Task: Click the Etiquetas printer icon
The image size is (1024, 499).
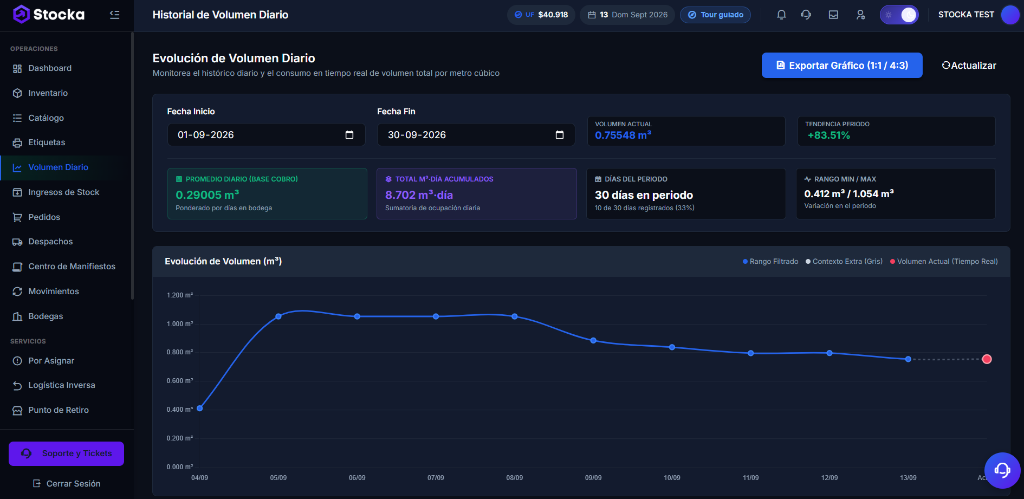Action: (18, 142)
